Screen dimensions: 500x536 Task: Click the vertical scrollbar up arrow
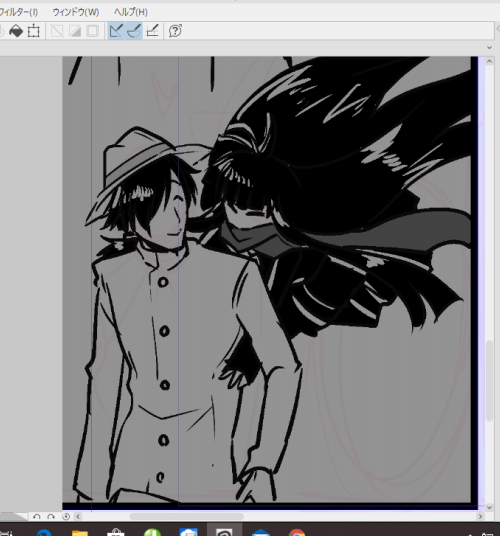pyautogui.click(x=489, y=62)
